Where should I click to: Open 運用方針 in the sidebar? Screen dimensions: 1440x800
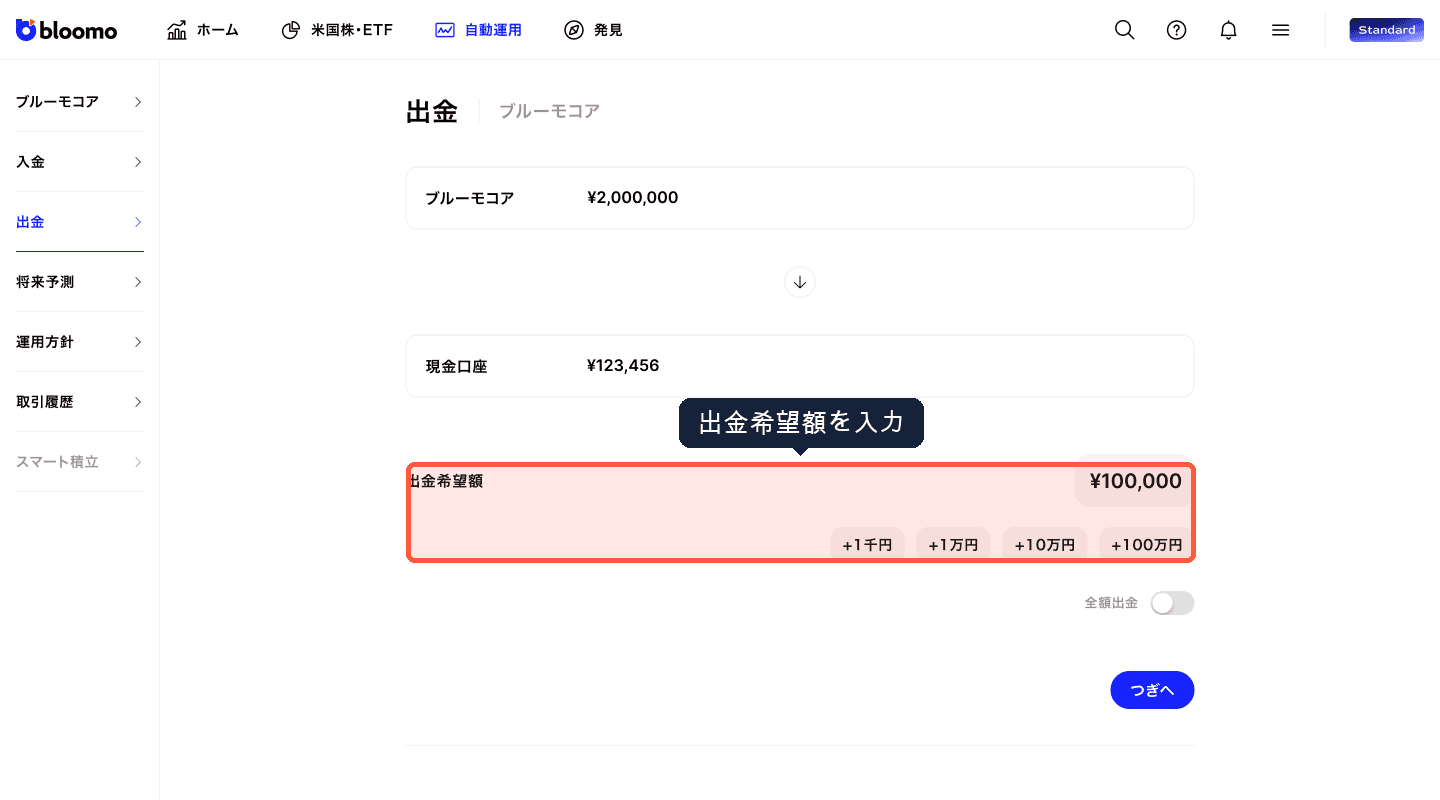click(x=79, y=342)
